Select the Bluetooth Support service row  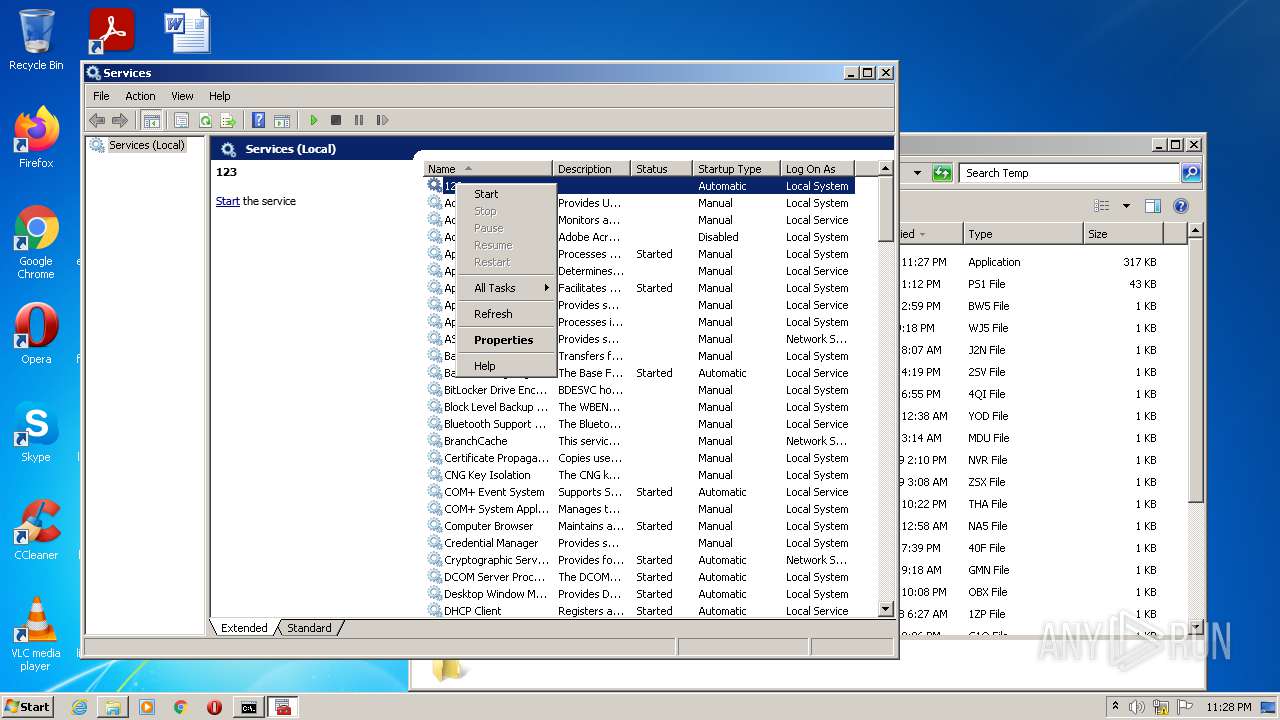pos(640,424)
